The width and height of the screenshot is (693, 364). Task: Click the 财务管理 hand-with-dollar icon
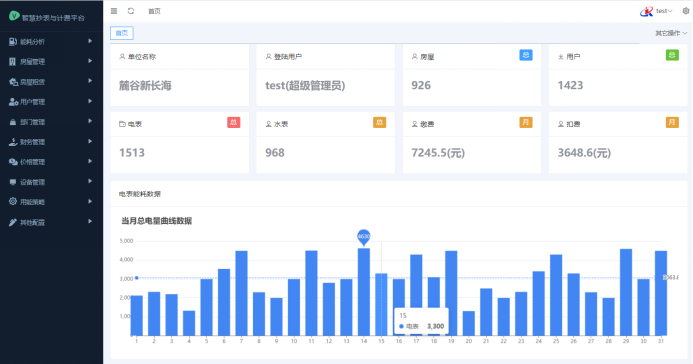pyautogui.click(x=13, y=142)
